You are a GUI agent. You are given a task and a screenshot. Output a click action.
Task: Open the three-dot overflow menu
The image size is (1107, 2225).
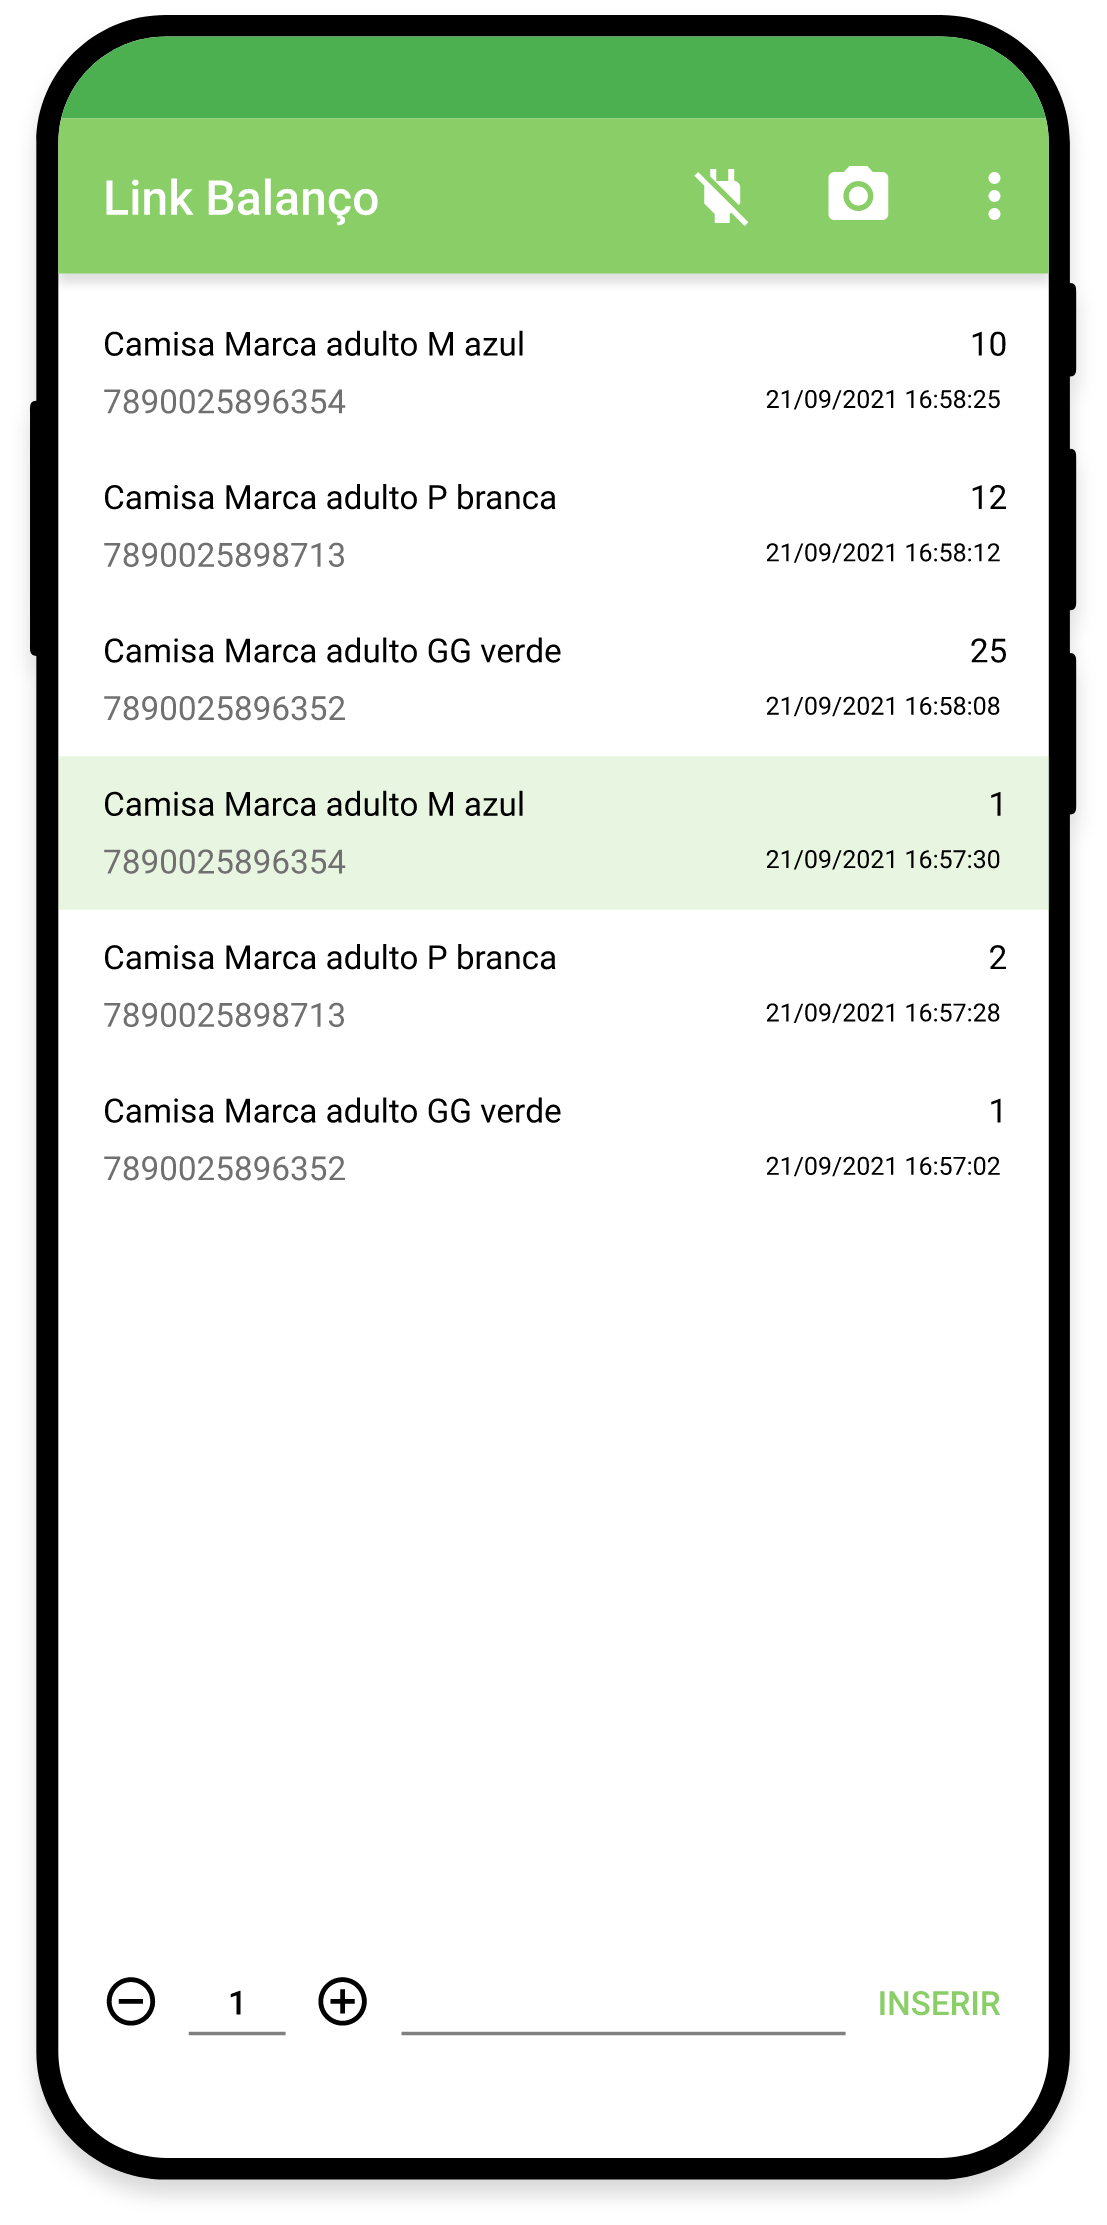tap(993, 196)
